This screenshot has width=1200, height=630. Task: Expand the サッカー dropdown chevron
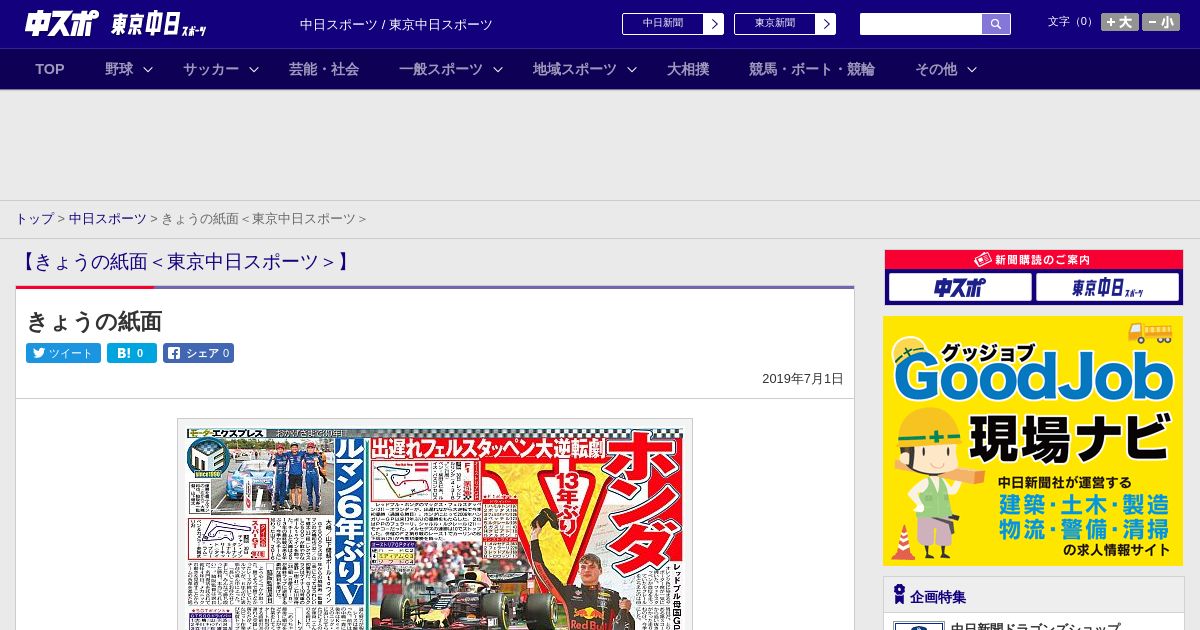[254, 69]
